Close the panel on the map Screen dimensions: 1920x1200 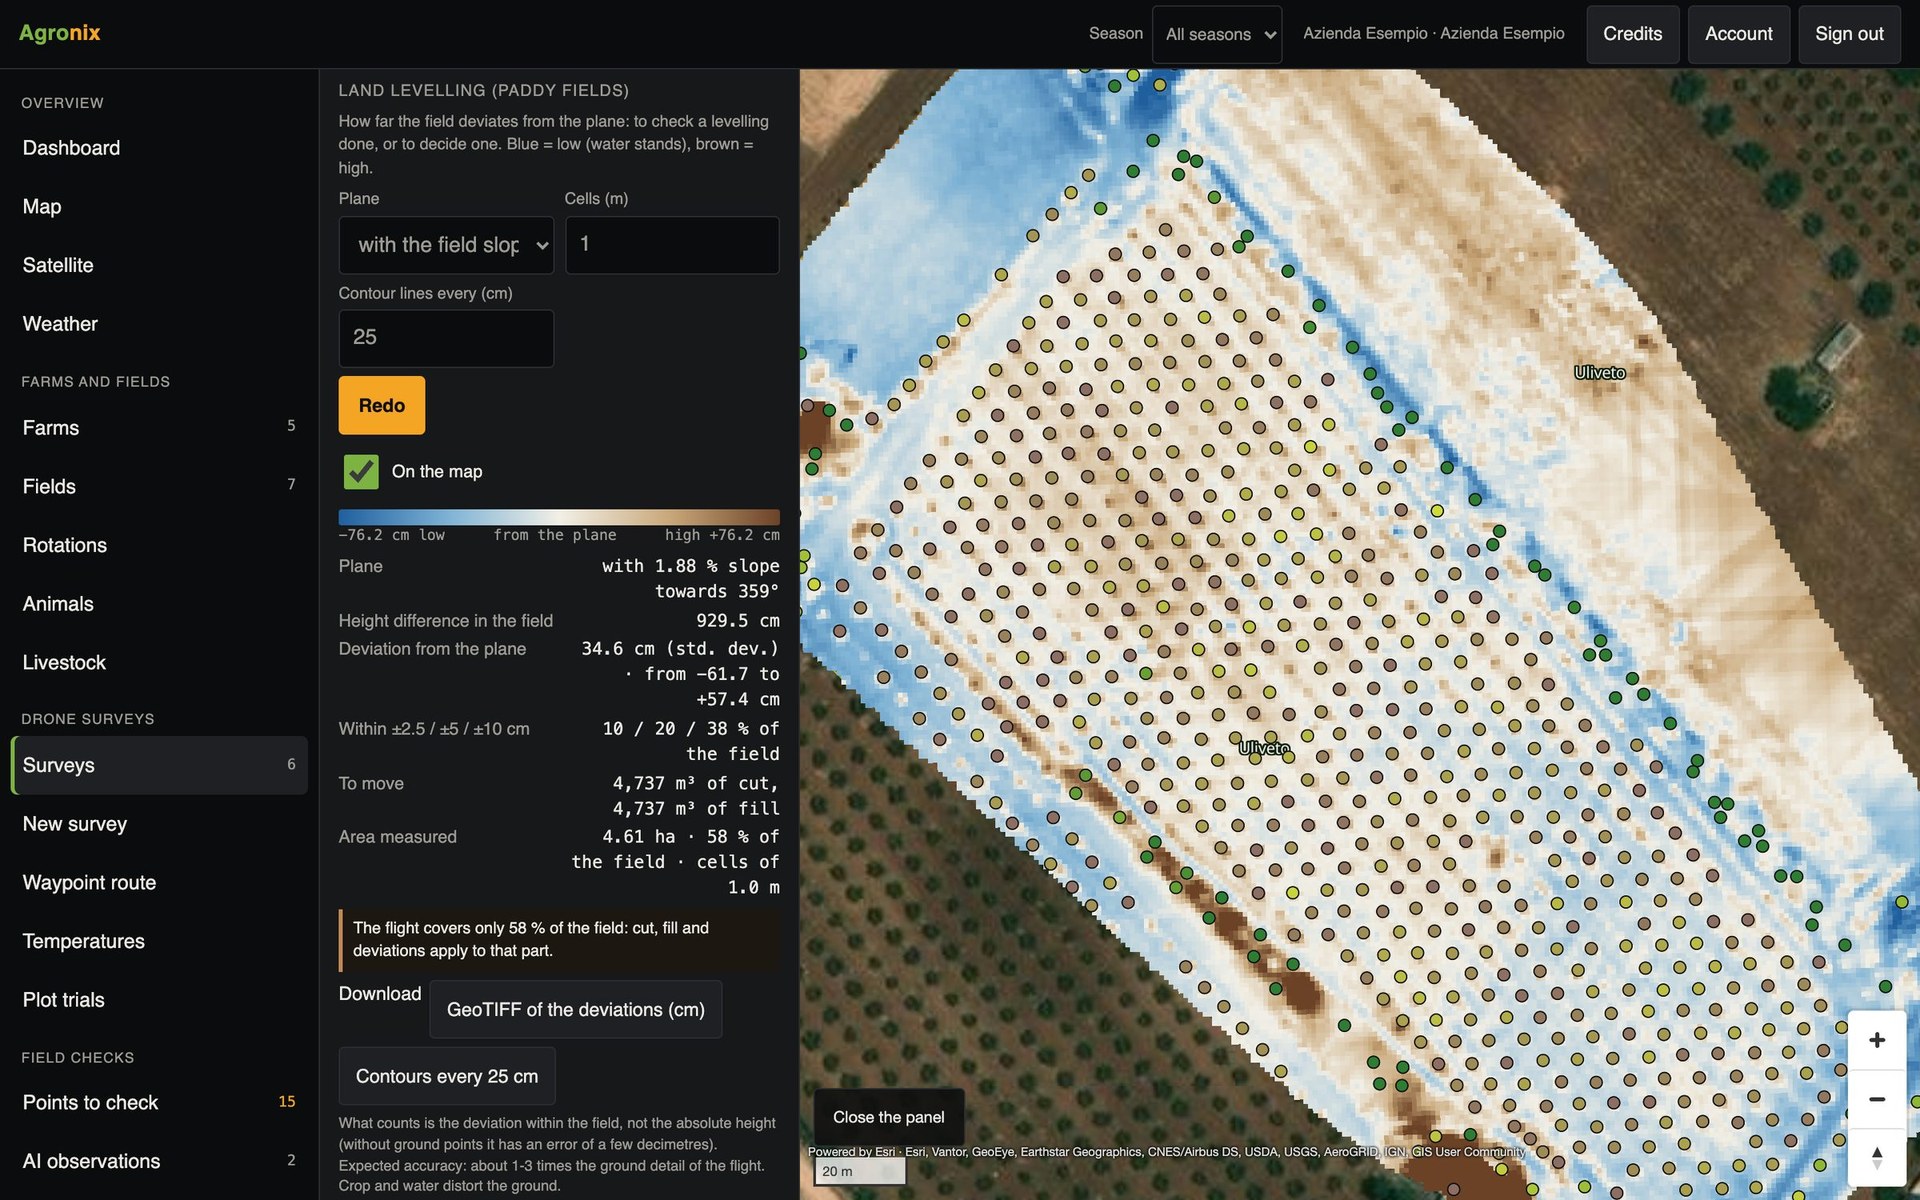(x=888, y=1117)
